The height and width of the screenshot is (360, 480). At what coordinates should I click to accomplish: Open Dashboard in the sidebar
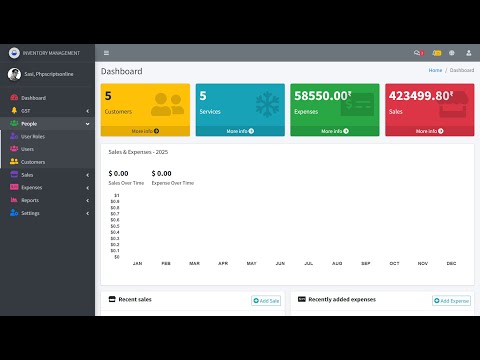(x=47, y=98)
